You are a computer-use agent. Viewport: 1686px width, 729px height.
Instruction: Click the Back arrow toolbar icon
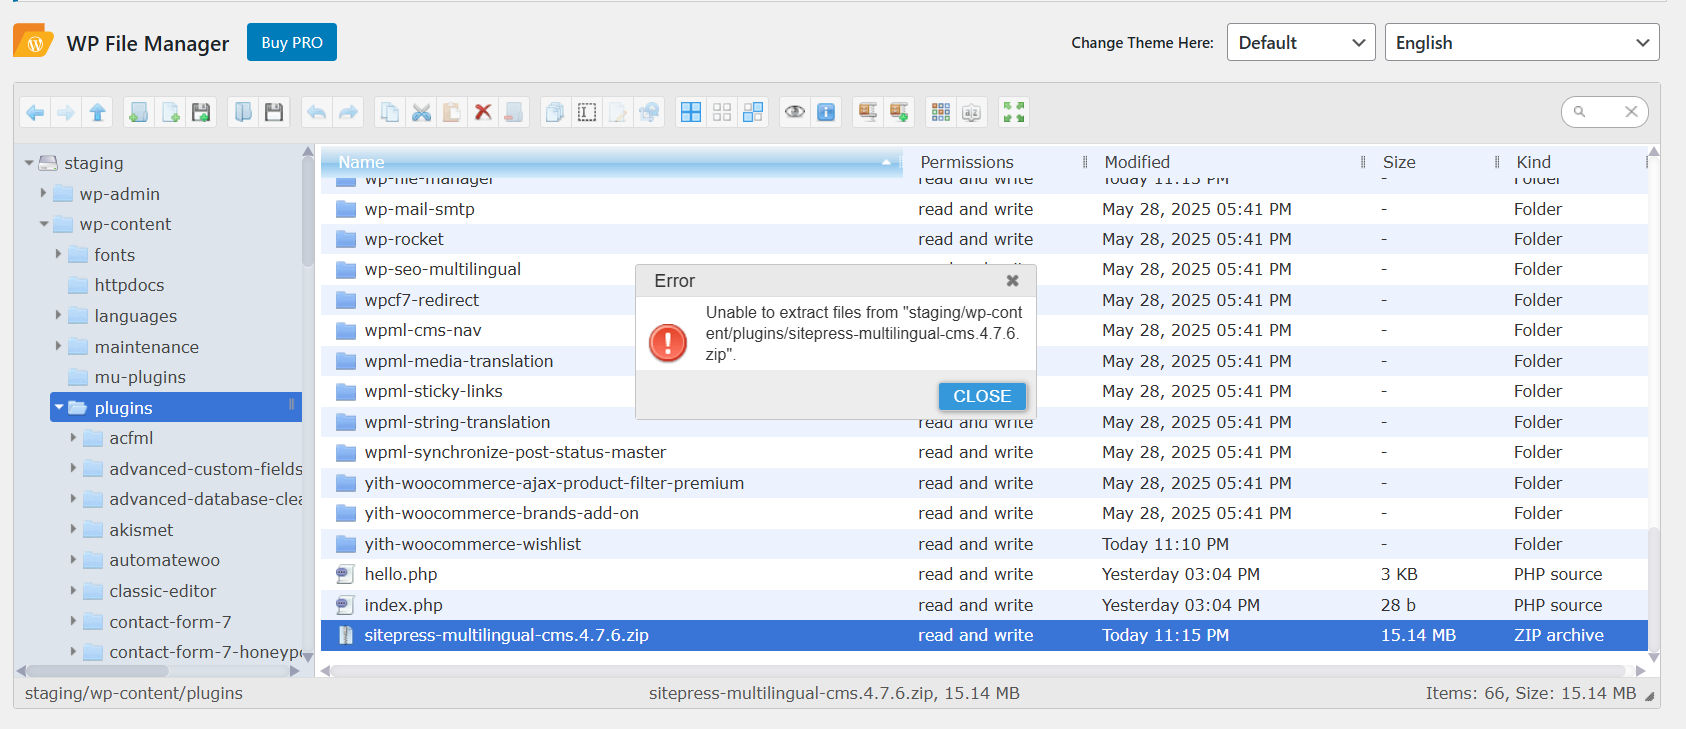[x=35, y=112]
